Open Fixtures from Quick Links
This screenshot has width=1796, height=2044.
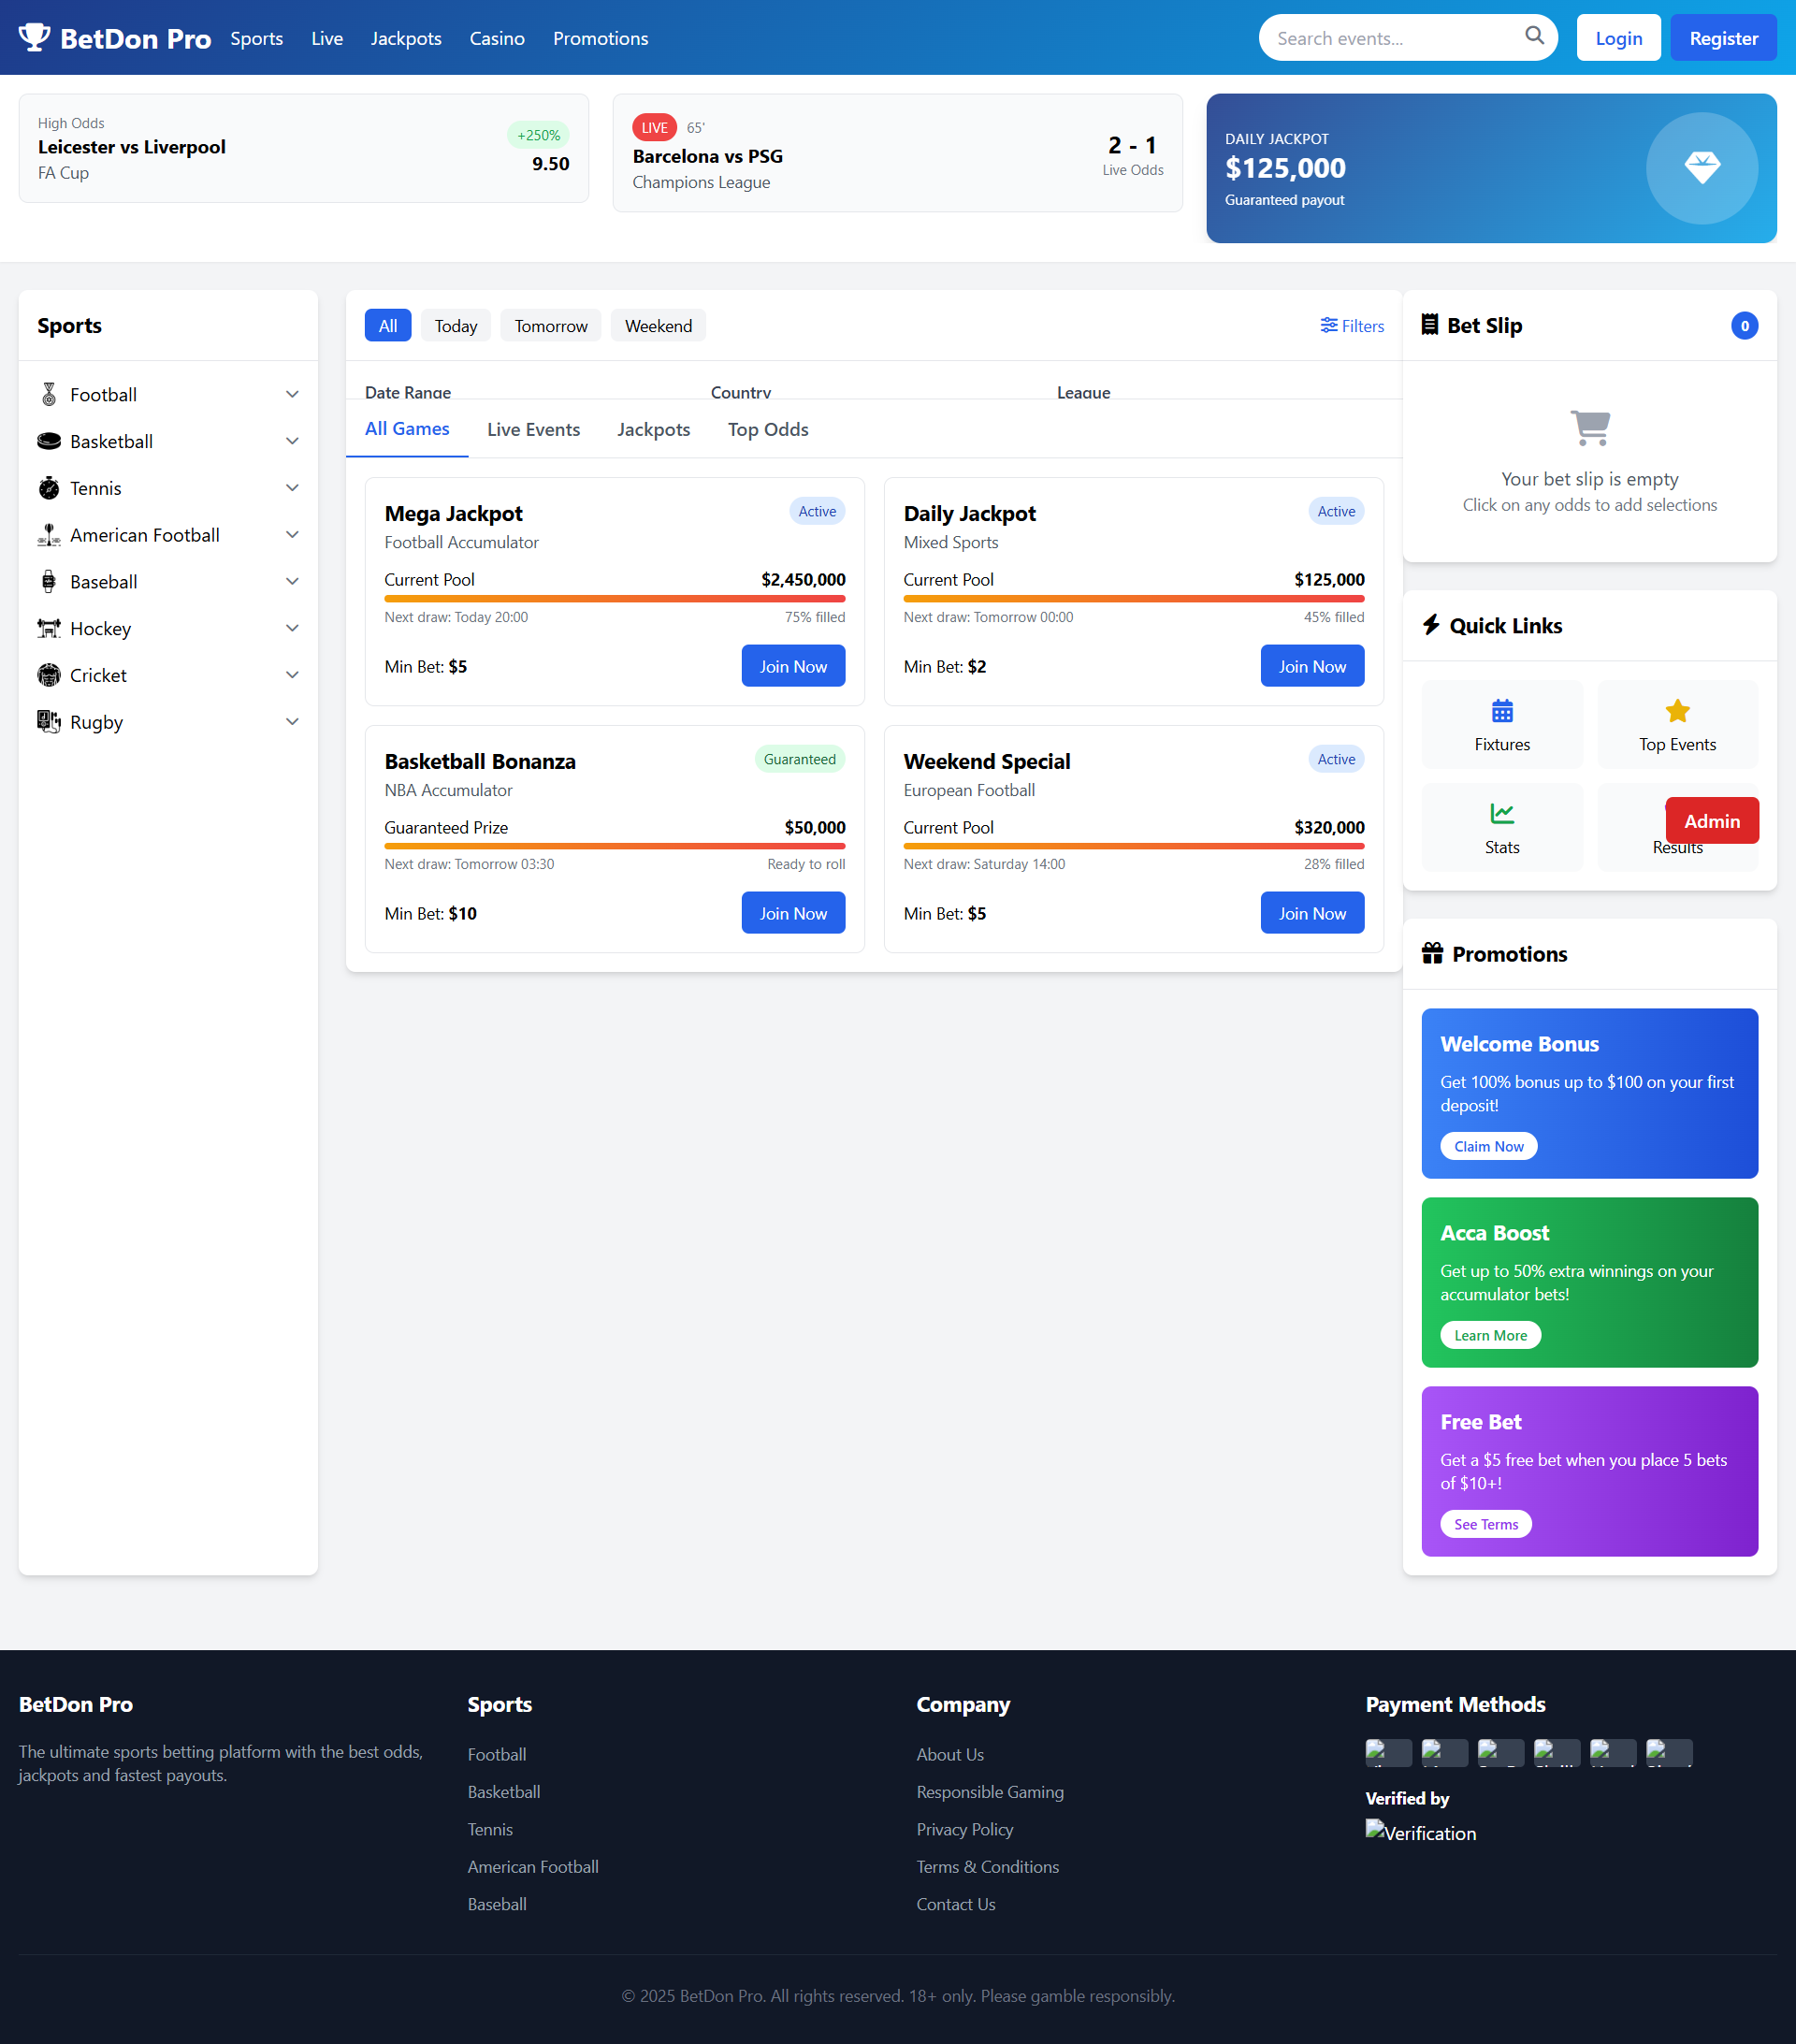1502,723
